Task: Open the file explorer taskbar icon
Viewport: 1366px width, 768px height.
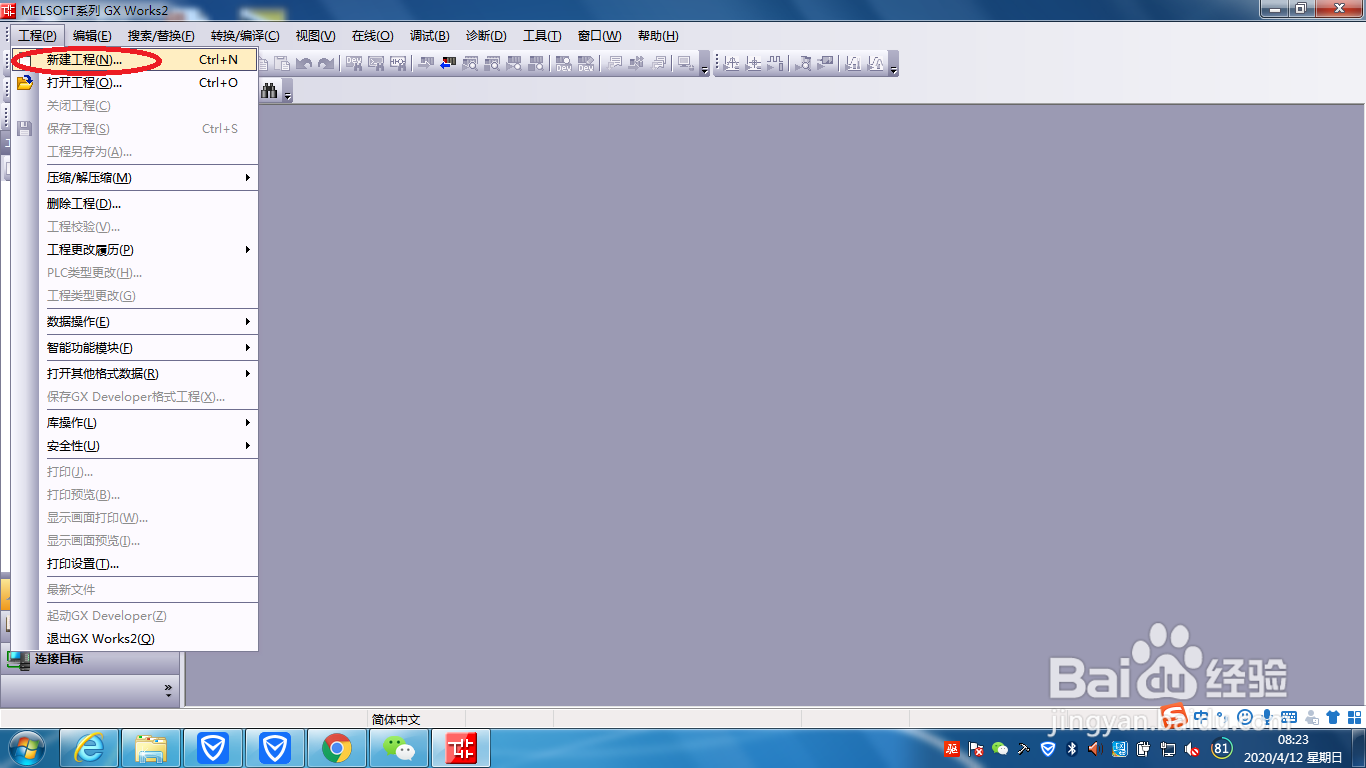Action: click(x=151, y=748)
